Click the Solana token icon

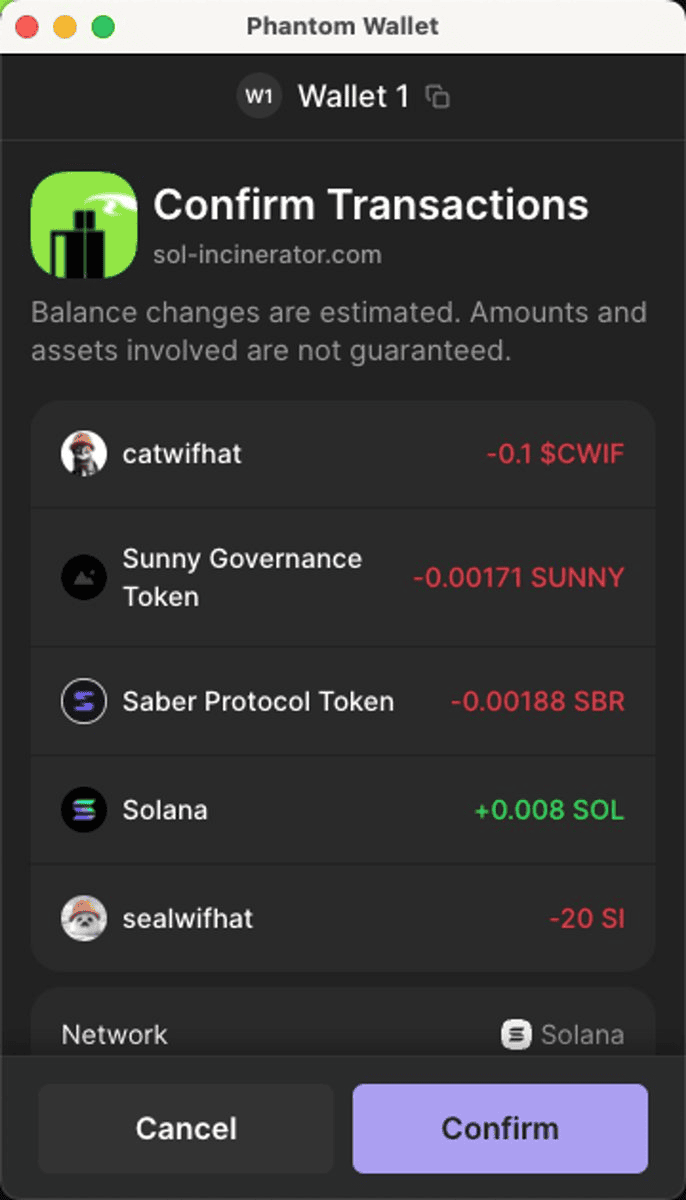[85, 810]
